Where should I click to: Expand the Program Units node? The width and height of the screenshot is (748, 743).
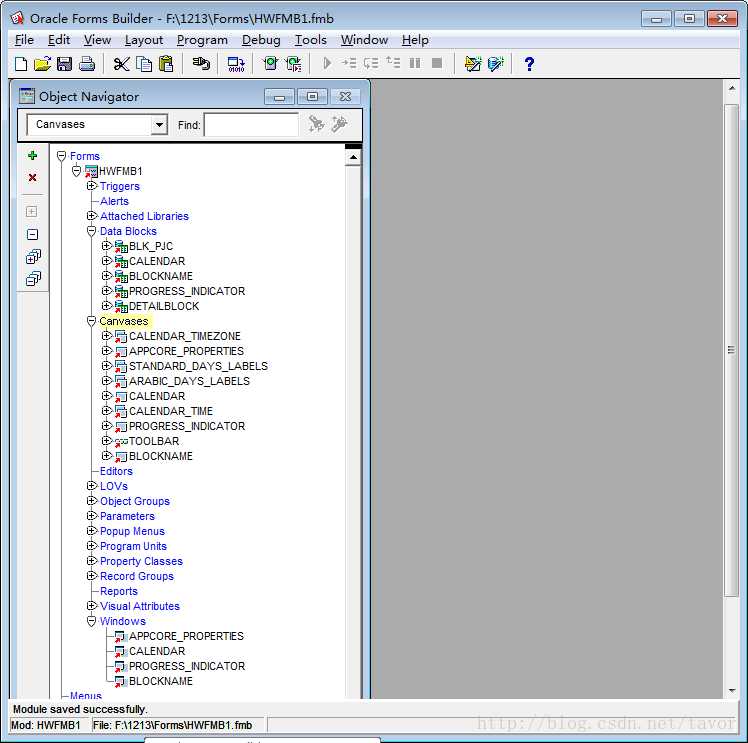92,546
